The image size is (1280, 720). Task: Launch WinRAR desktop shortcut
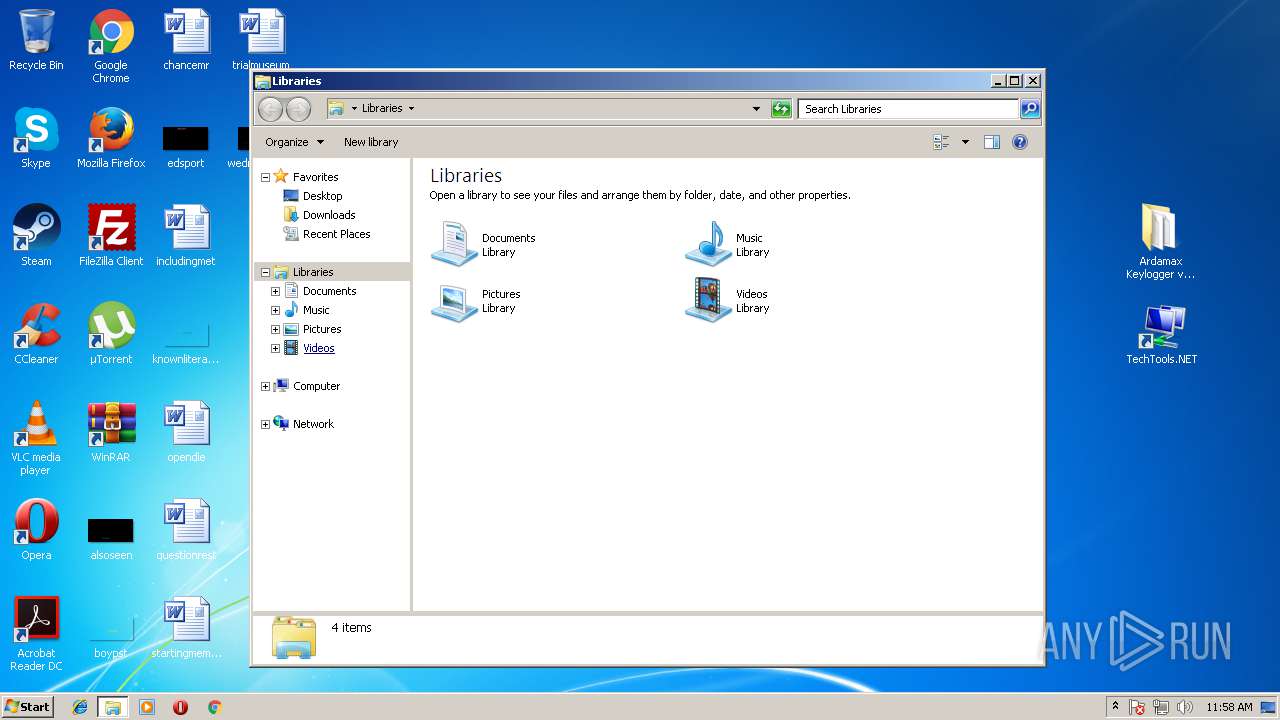(x=111, y=432)
